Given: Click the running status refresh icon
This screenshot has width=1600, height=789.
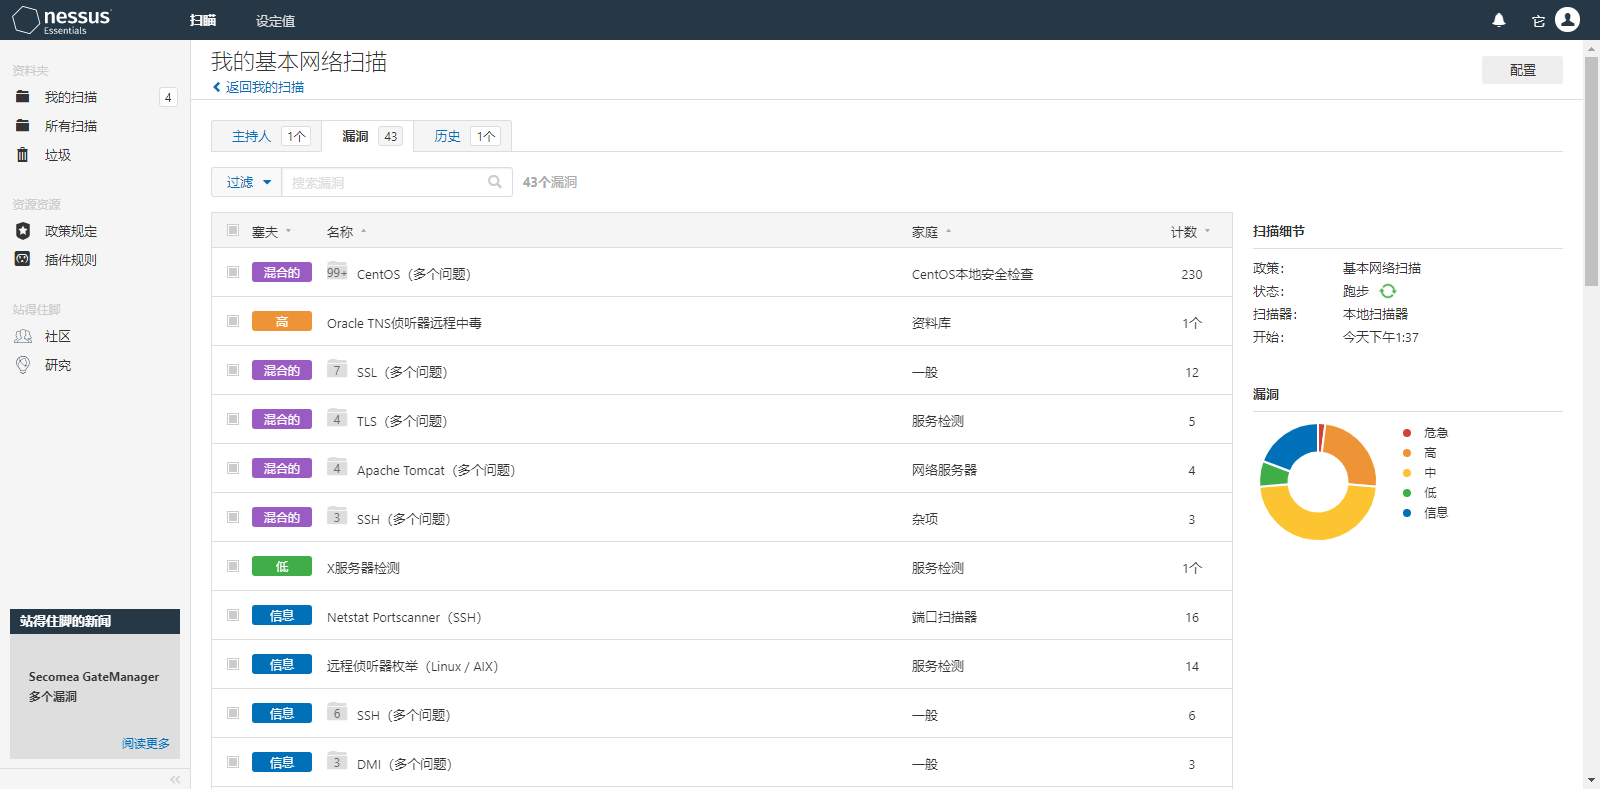Looking at the screenshot, I should point(1388,291).
